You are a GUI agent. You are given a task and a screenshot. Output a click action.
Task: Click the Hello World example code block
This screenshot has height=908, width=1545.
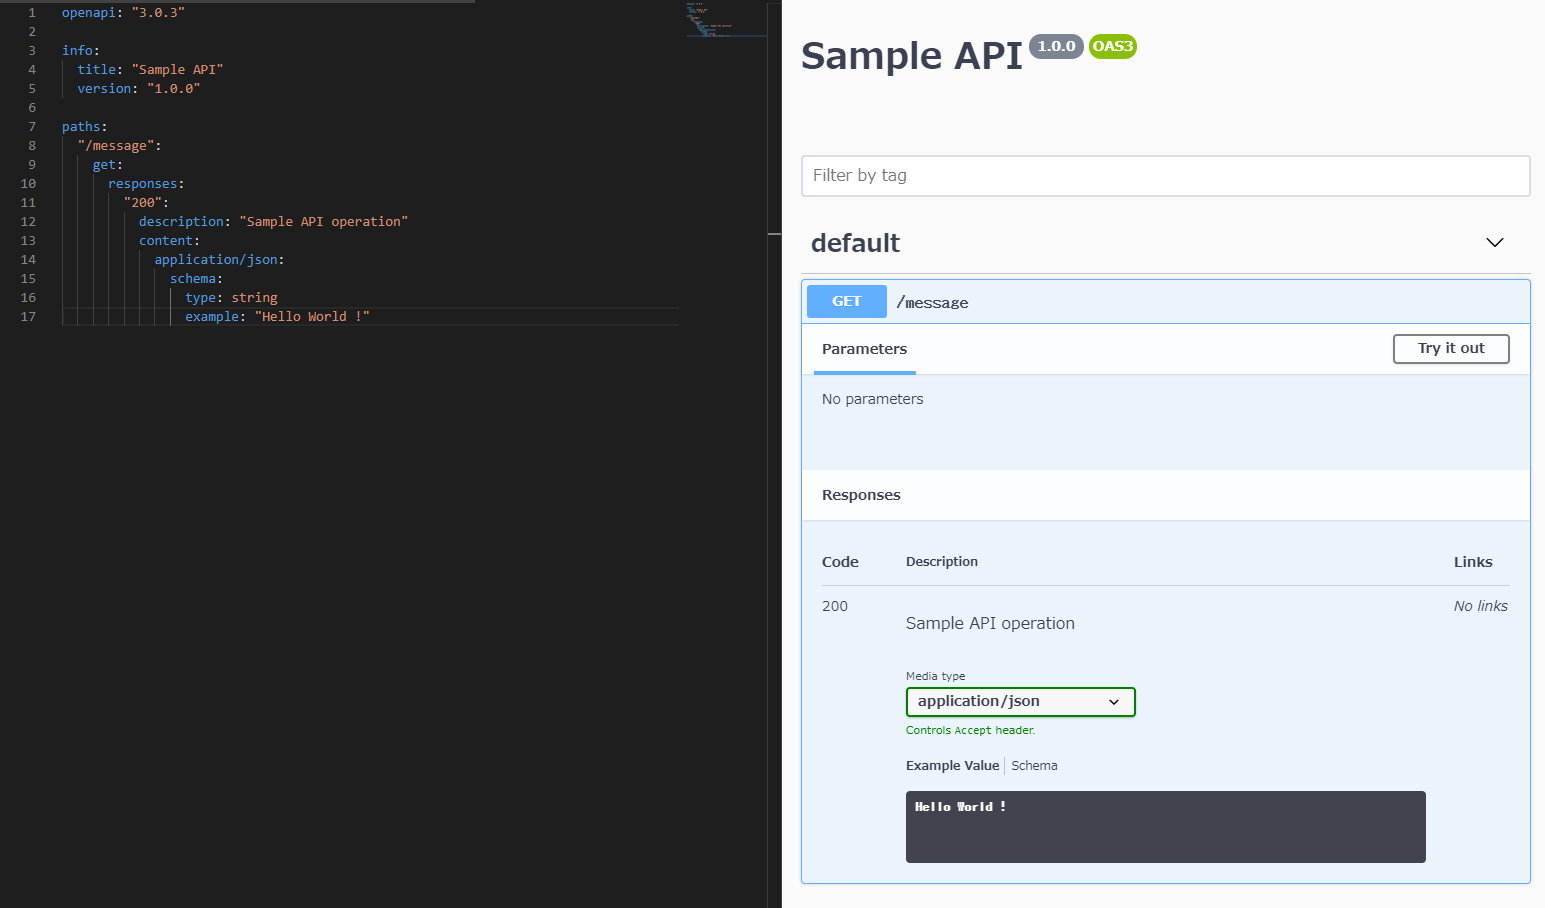(x=1165, y=826)
